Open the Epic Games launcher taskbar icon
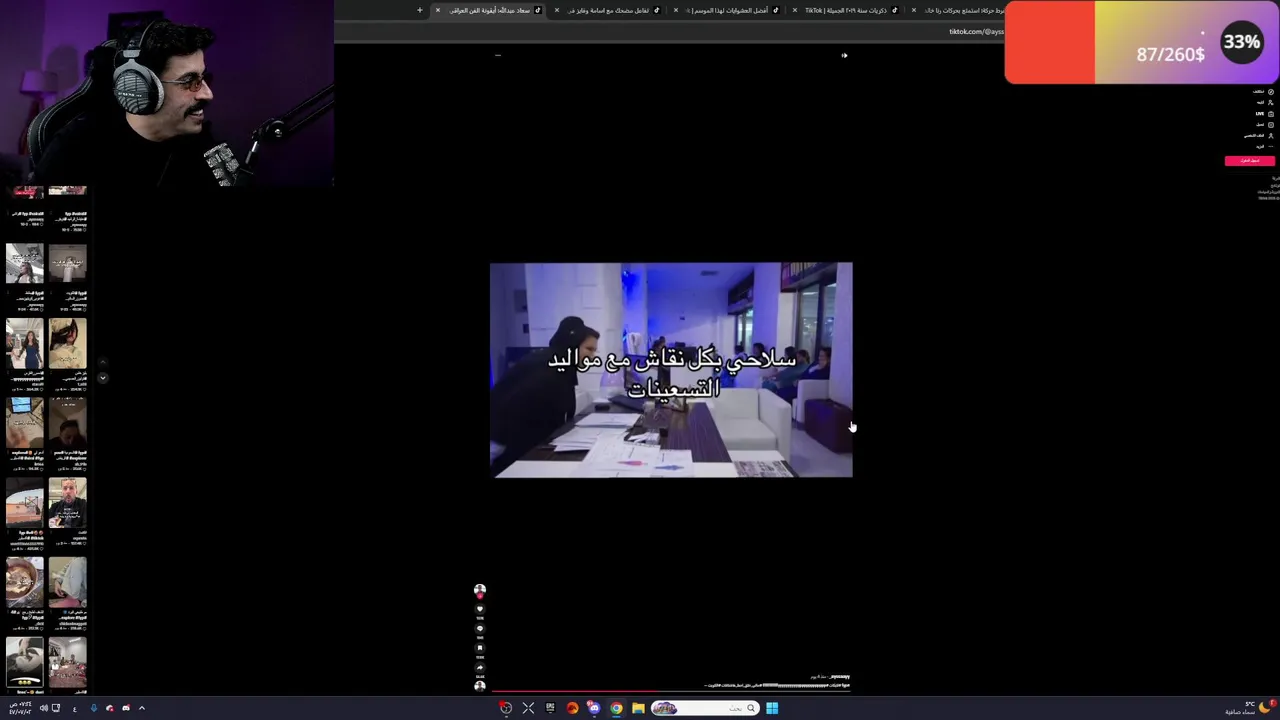The image size is (1280, 720). [x=550, y=708]
